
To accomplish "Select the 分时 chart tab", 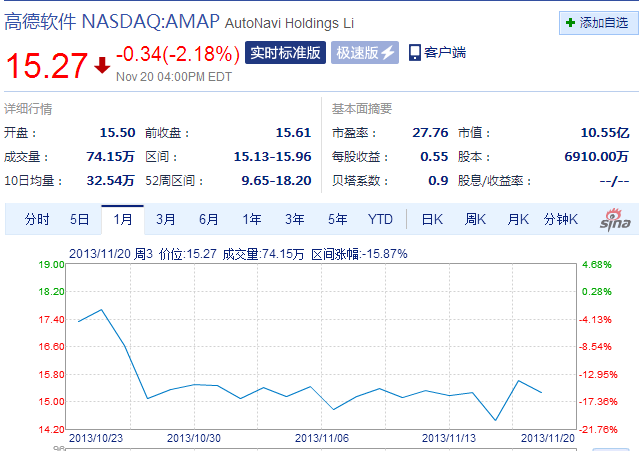I will pos(37,219).
